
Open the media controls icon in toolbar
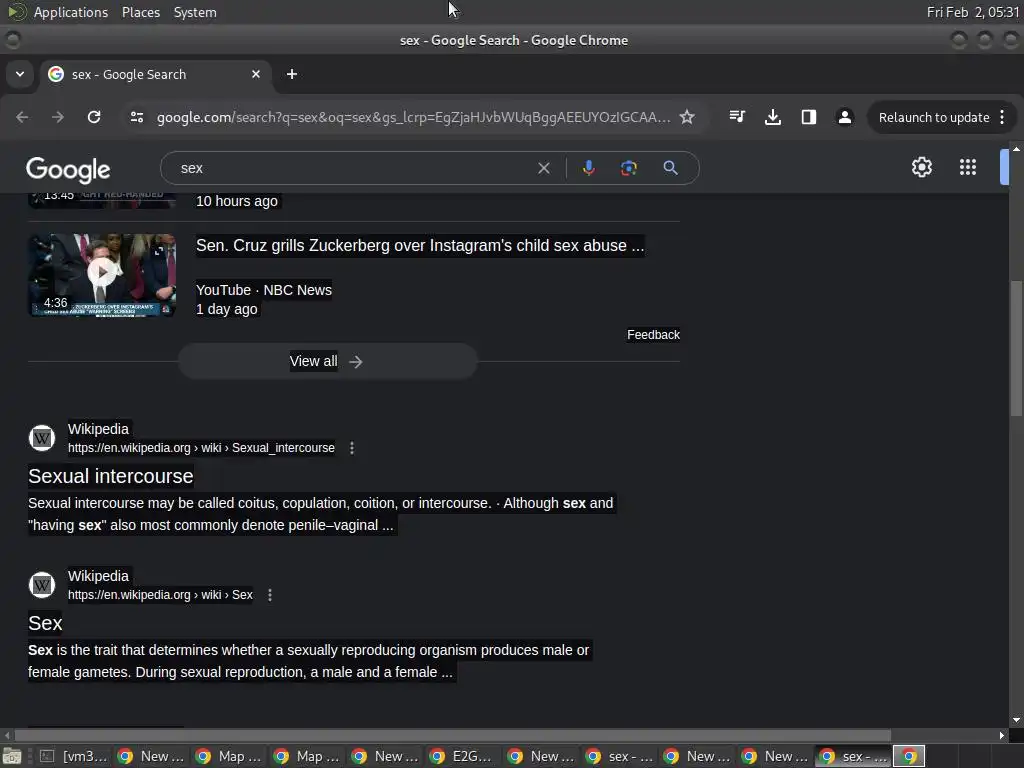click(x=737, y=117)
